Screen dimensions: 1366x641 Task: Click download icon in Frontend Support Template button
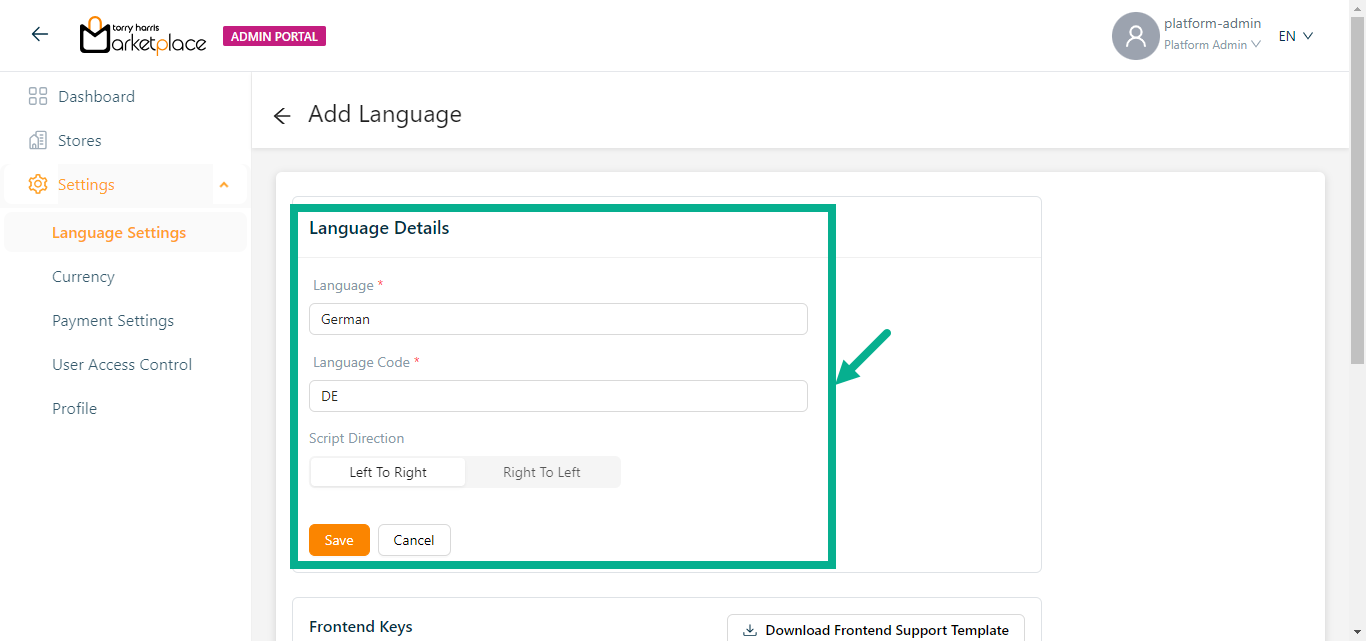pos(749,630)
